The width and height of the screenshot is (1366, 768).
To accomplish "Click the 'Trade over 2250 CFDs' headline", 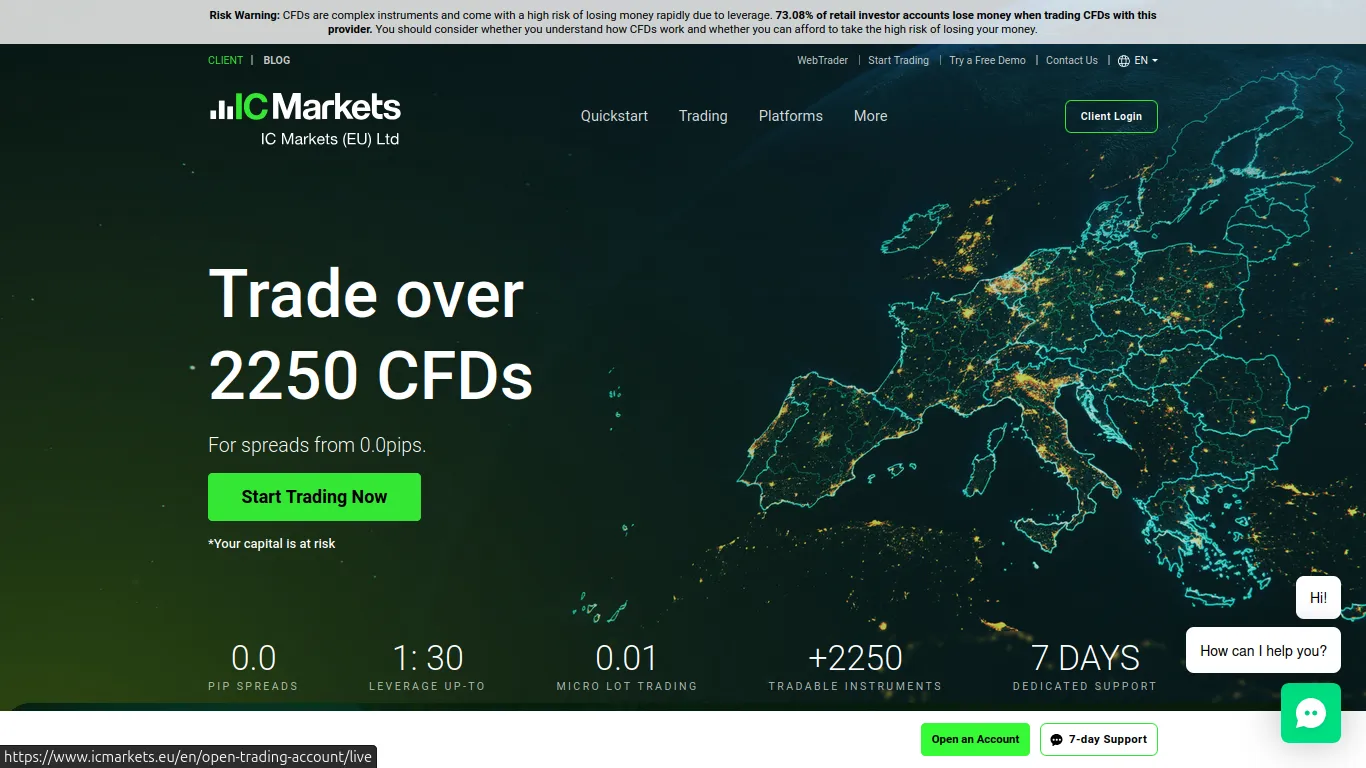I will click(370, 334).
